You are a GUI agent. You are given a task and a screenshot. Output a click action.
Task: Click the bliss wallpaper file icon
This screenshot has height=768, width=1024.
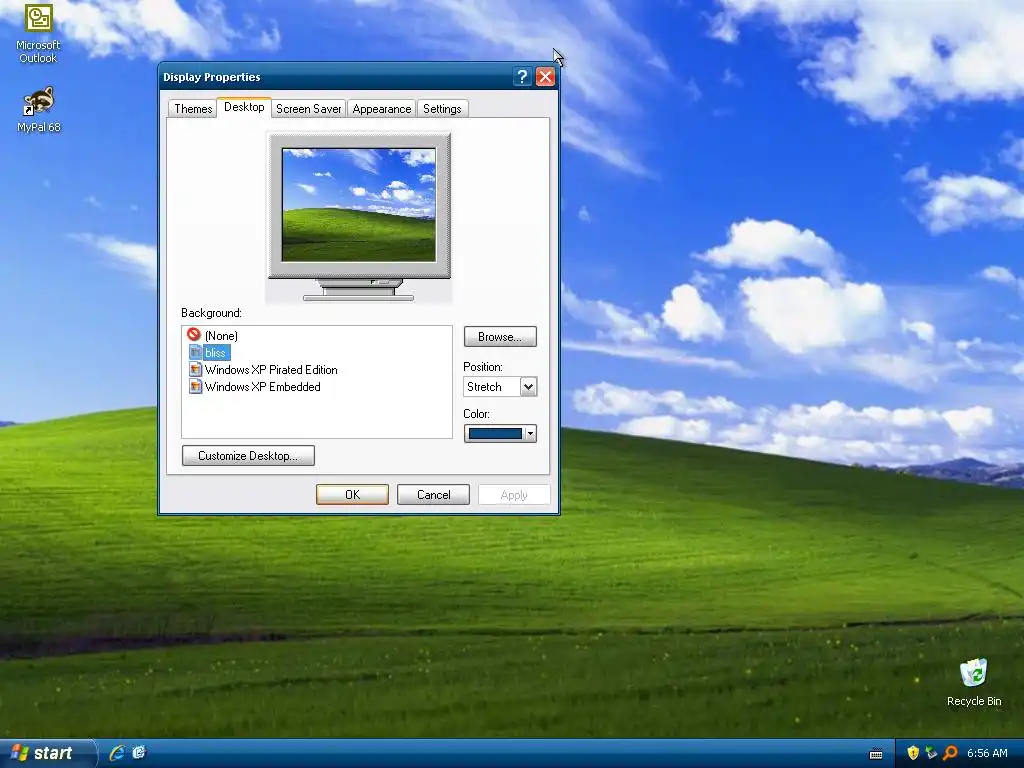pos(195,353)
